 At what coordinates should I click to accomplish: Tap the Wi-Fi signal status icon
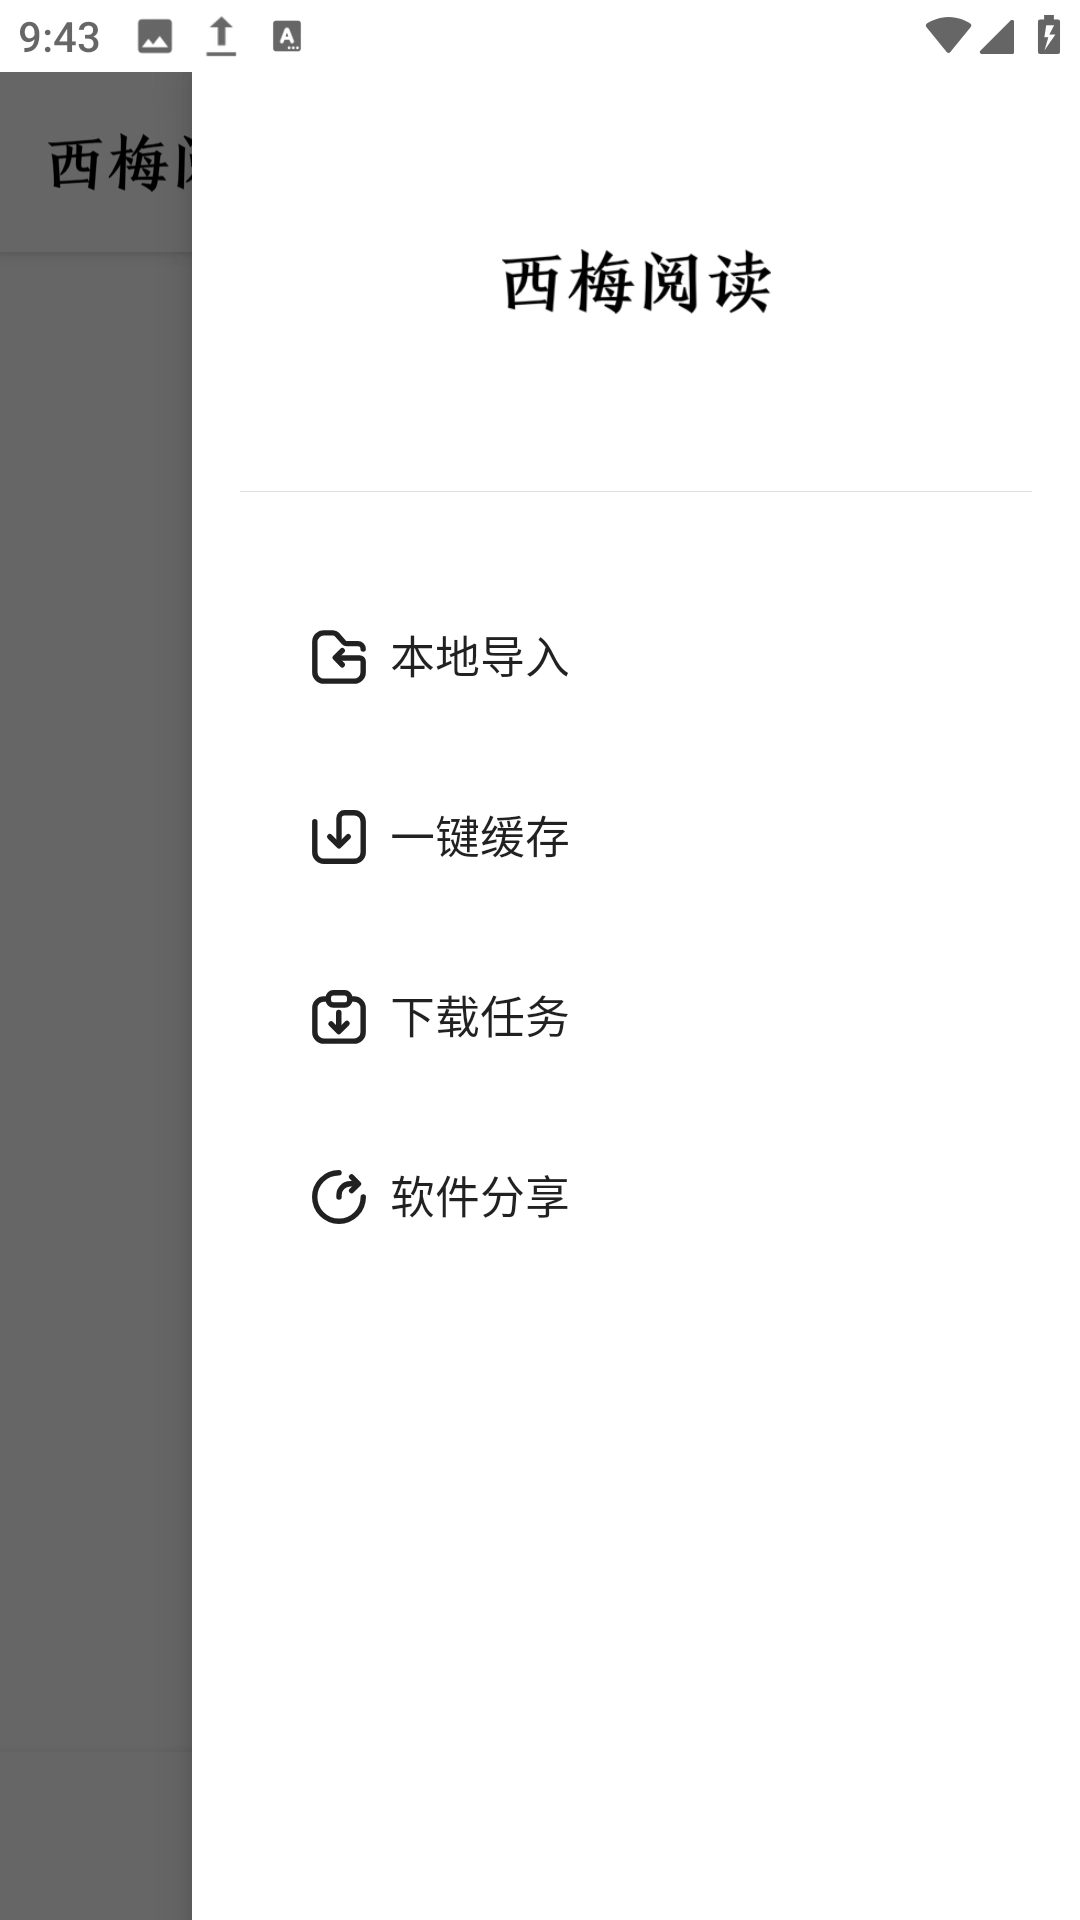tap(947, 36)
